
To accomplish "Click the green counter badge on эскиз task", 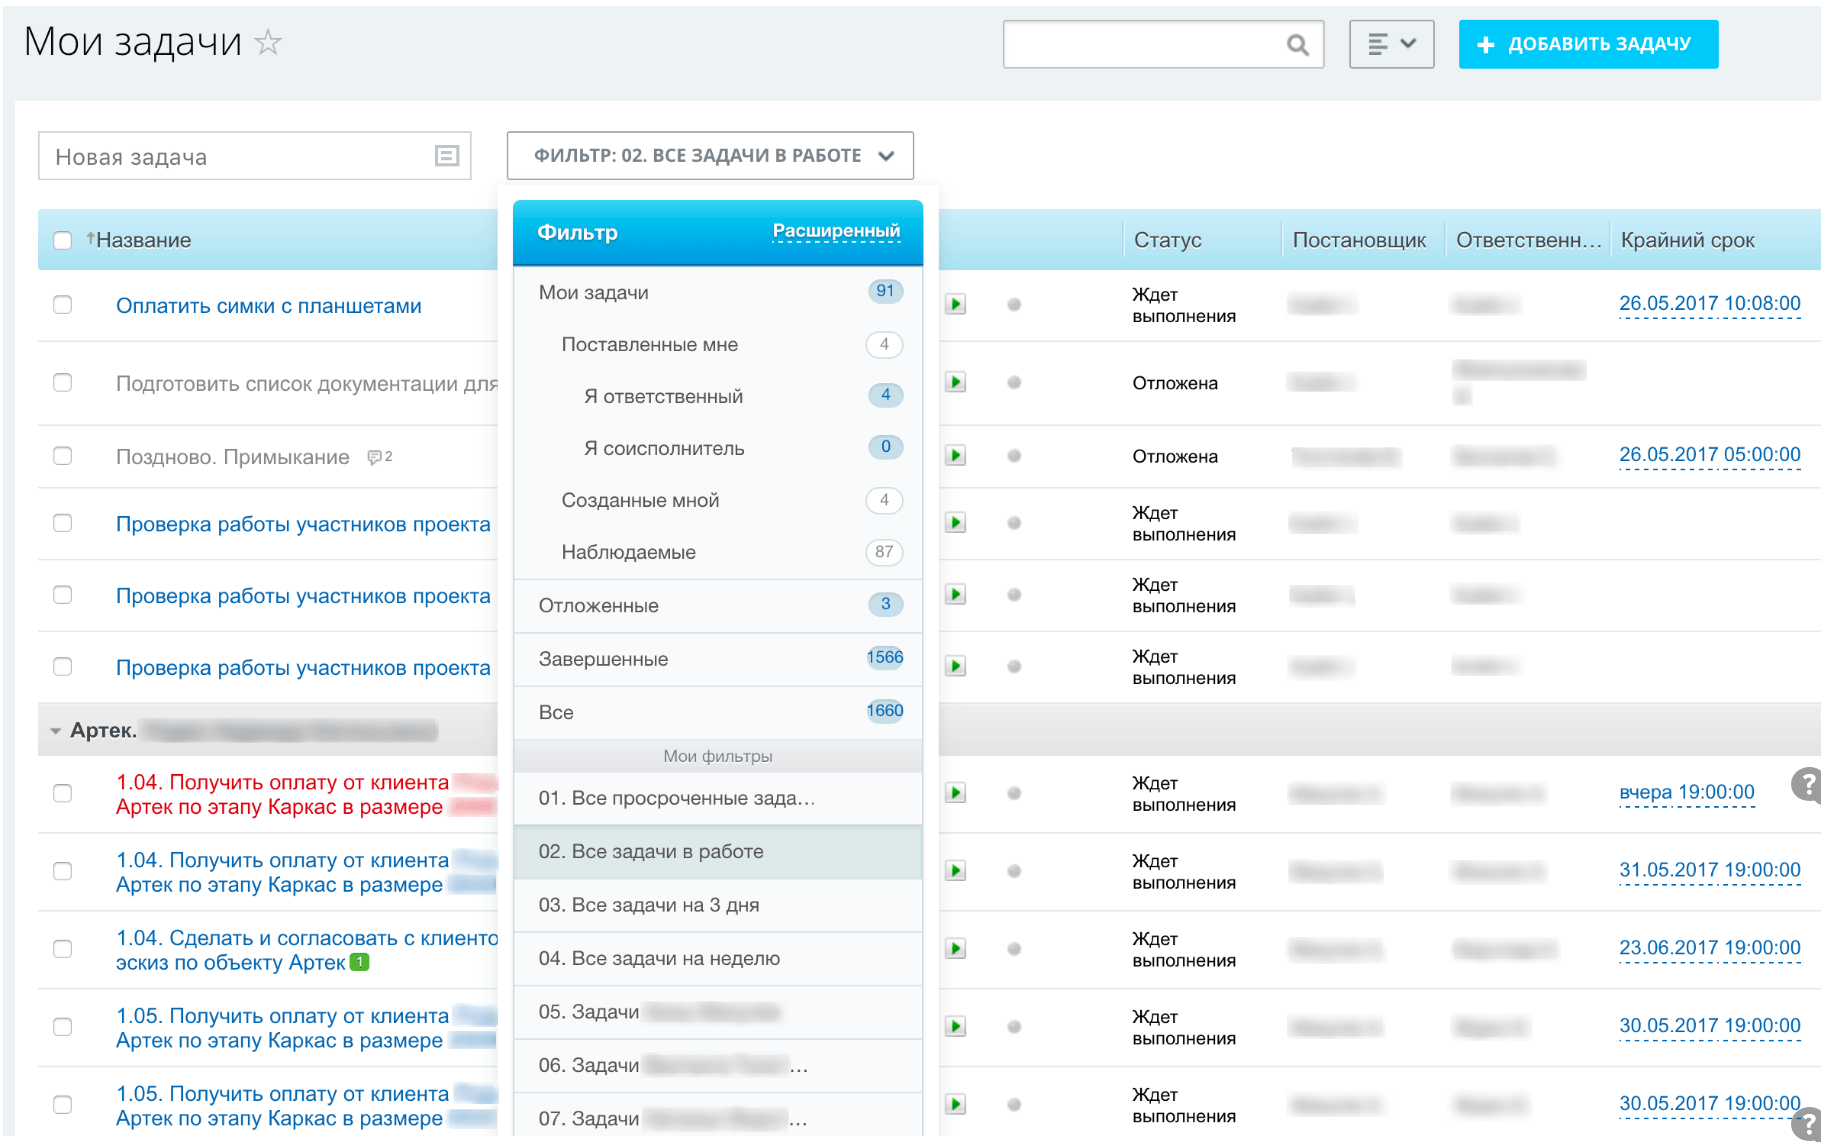I will point(360,962).
